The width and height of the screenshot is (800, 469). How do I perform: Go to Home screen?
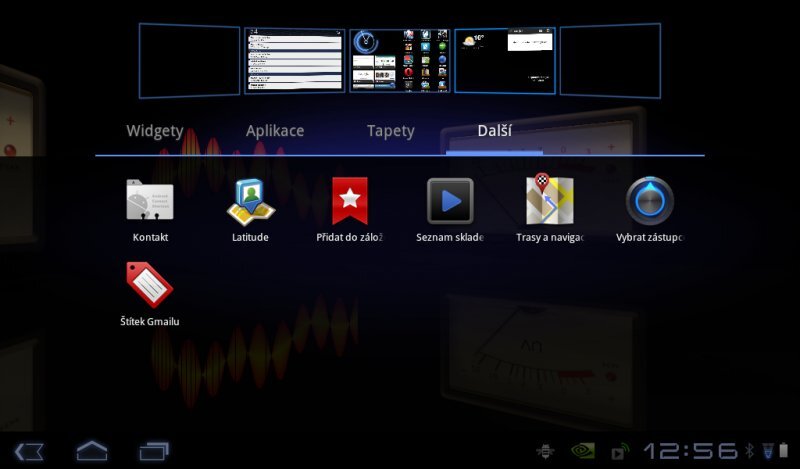click(92, 451)
